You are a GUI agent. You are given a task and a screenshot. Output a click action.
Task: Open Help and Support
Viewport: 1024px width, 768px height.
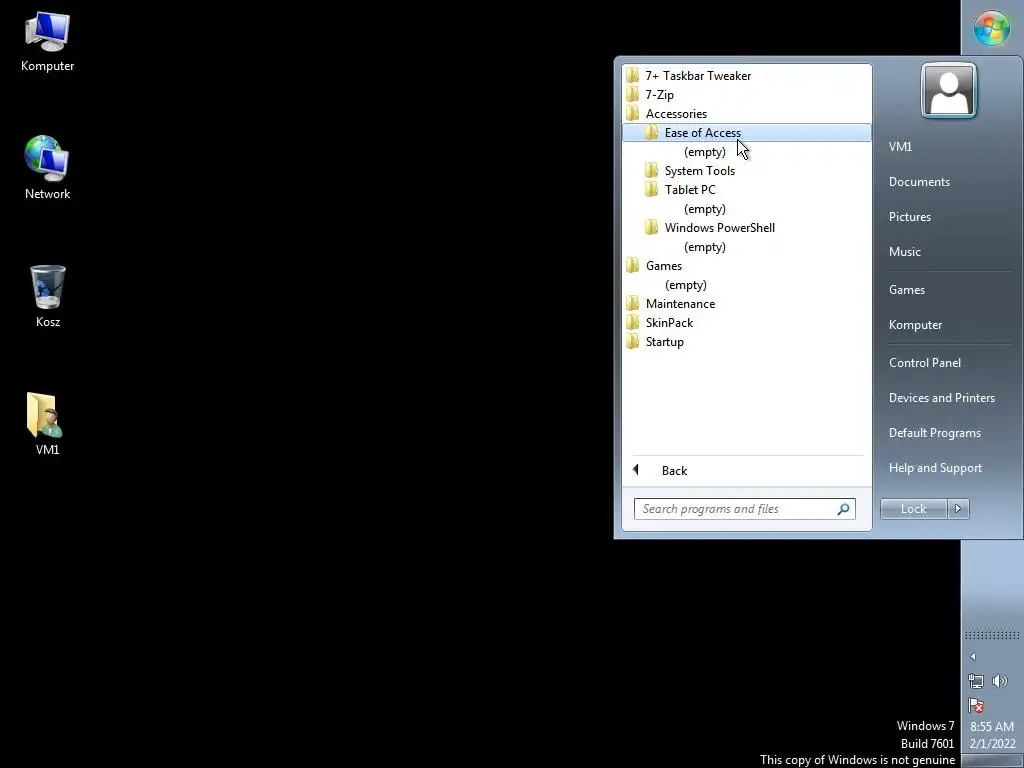(x=935, y=468)
